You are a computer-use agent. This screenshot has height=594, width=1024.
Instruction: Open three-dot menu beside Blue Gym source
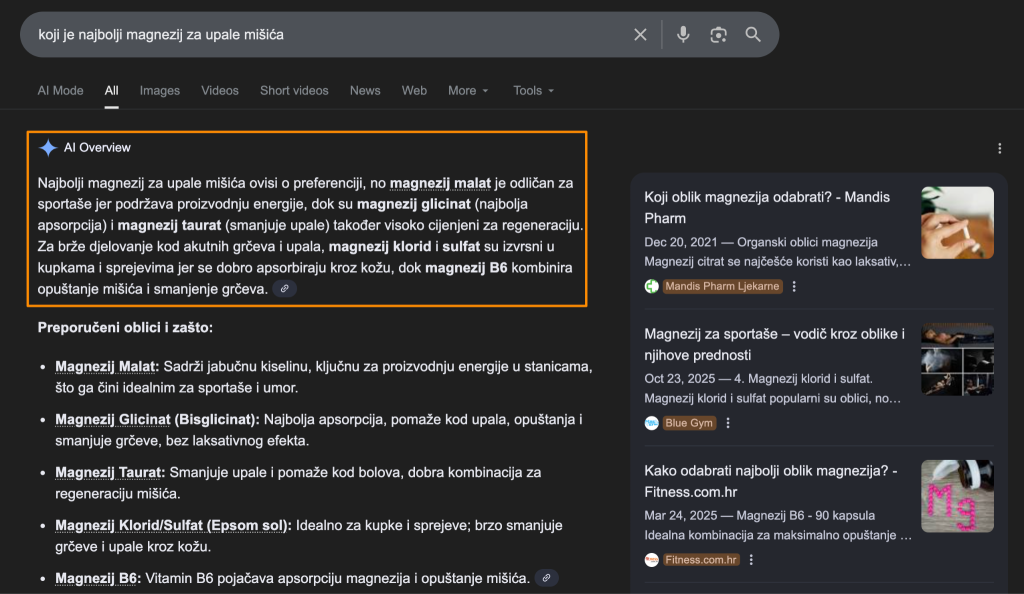728,423
